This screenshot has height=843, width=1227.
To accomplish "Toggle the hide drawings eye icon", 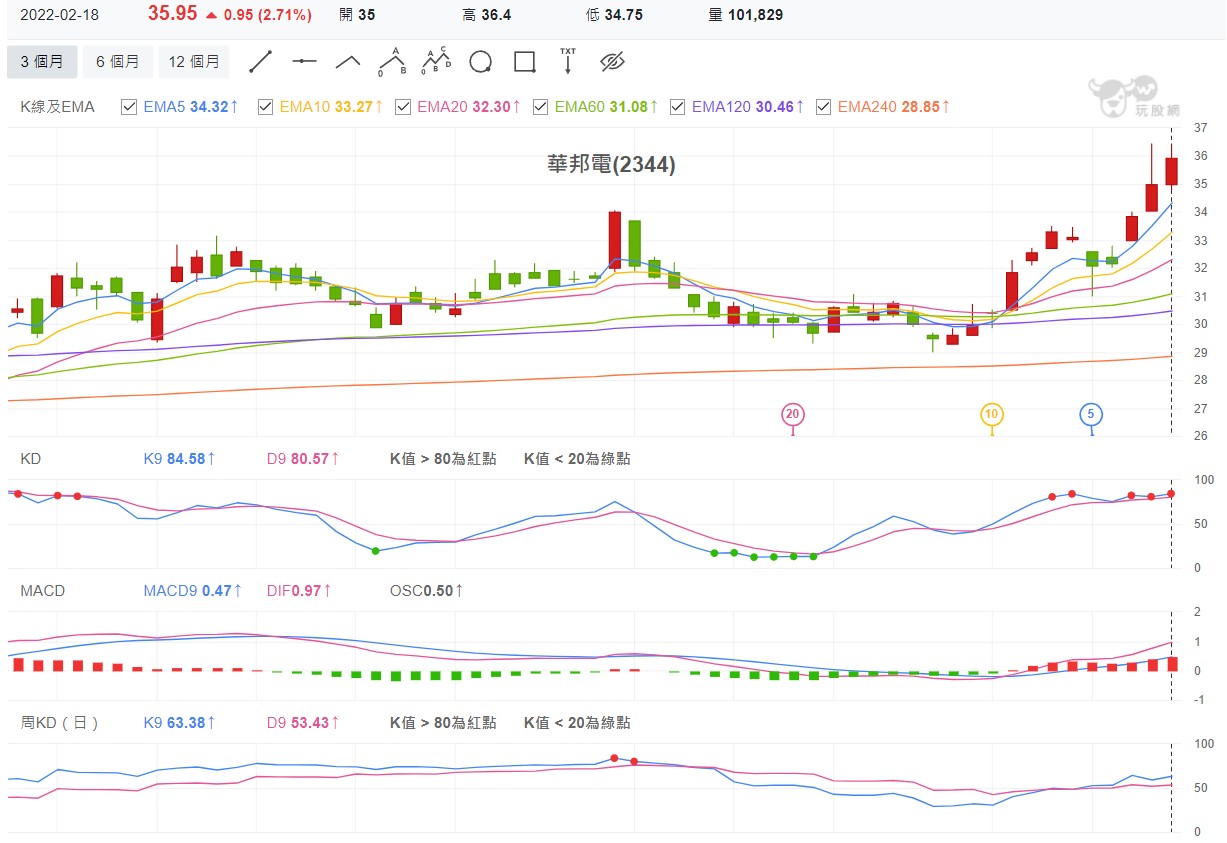I will click(x=612, y=62).
